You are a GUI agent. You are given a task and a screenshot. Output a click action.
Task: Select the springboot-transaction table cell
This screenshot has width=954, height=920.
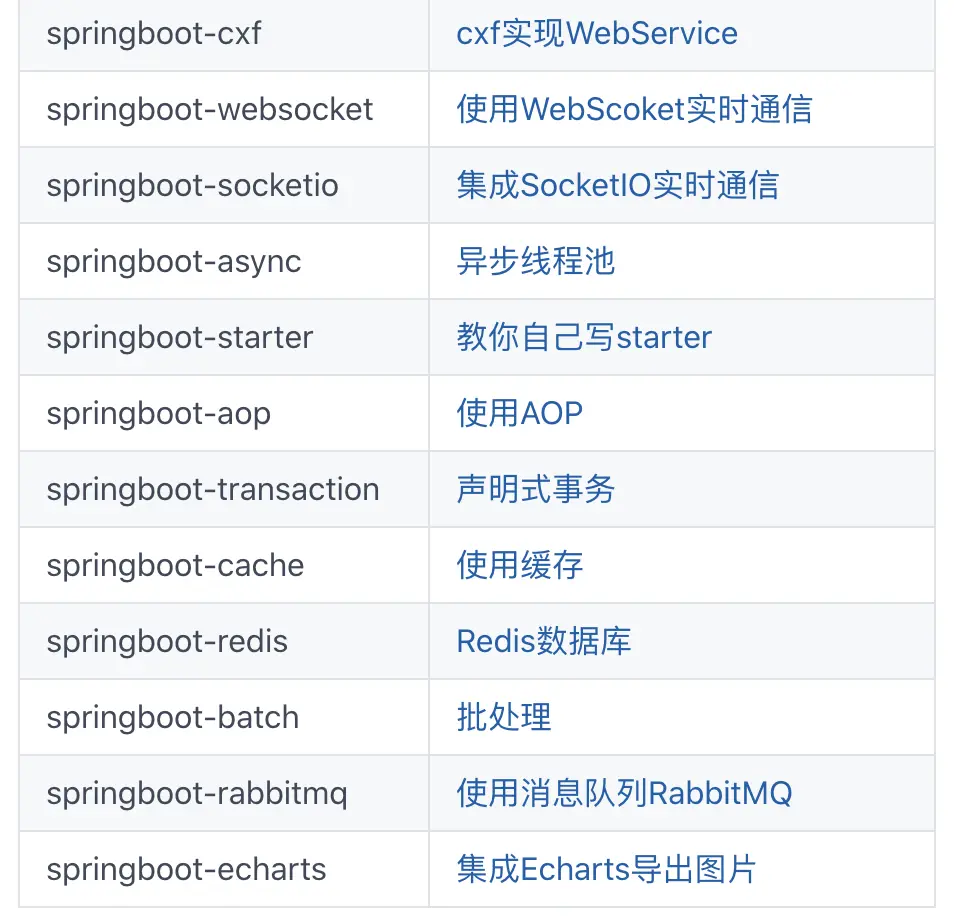(224, 489)
